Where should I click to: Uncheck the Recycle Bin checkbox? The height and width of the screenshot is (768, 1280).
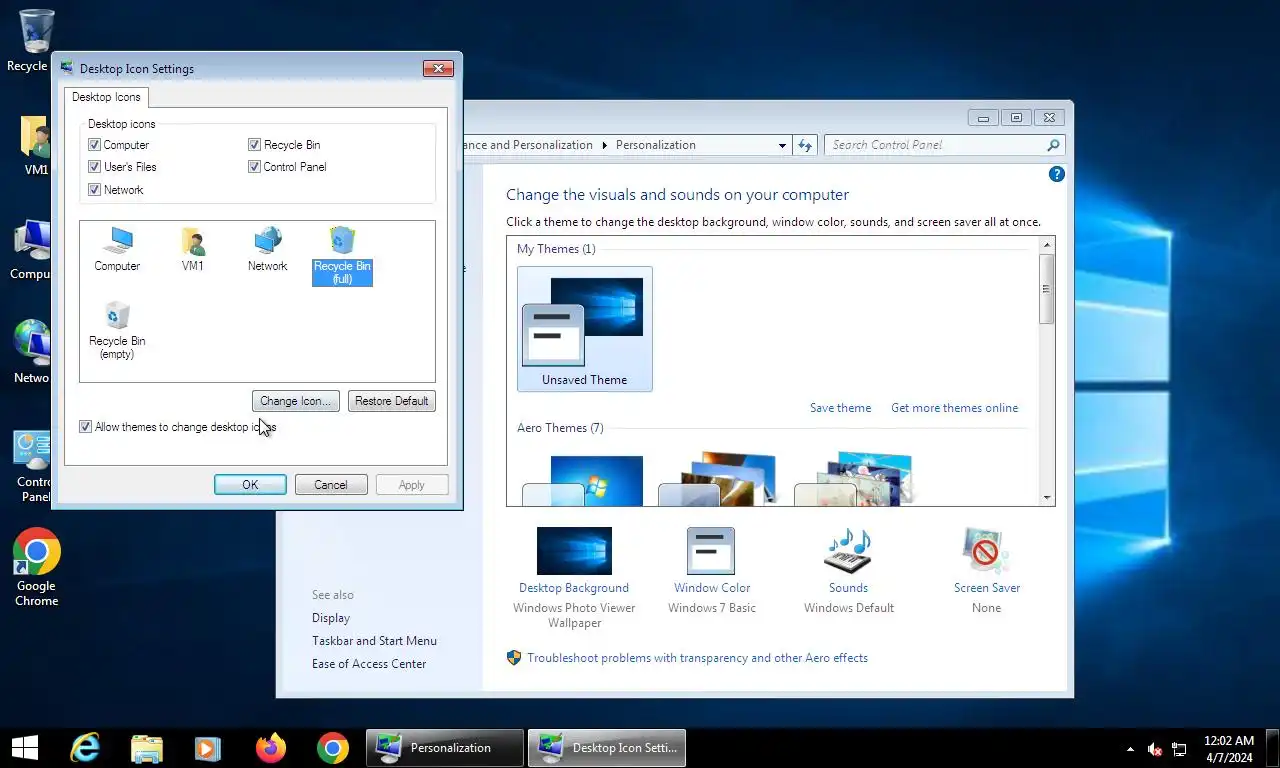(255, 145)
